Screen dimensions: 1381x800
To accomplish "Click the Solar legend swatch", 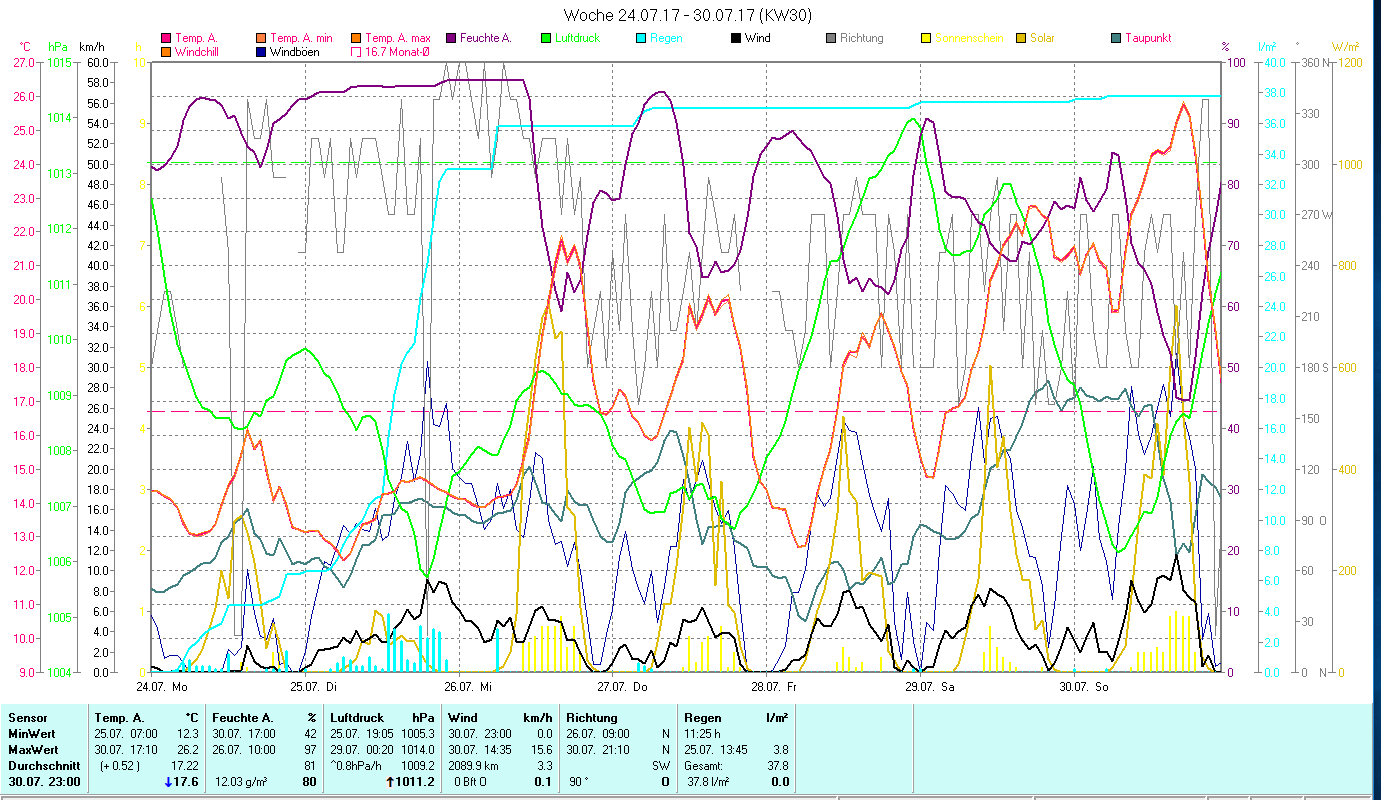I will [1020, 38].
